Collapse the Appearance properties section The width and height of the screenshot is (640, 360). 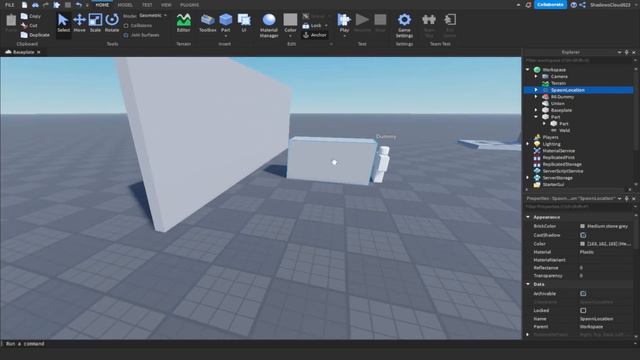(x=528, y=217)
